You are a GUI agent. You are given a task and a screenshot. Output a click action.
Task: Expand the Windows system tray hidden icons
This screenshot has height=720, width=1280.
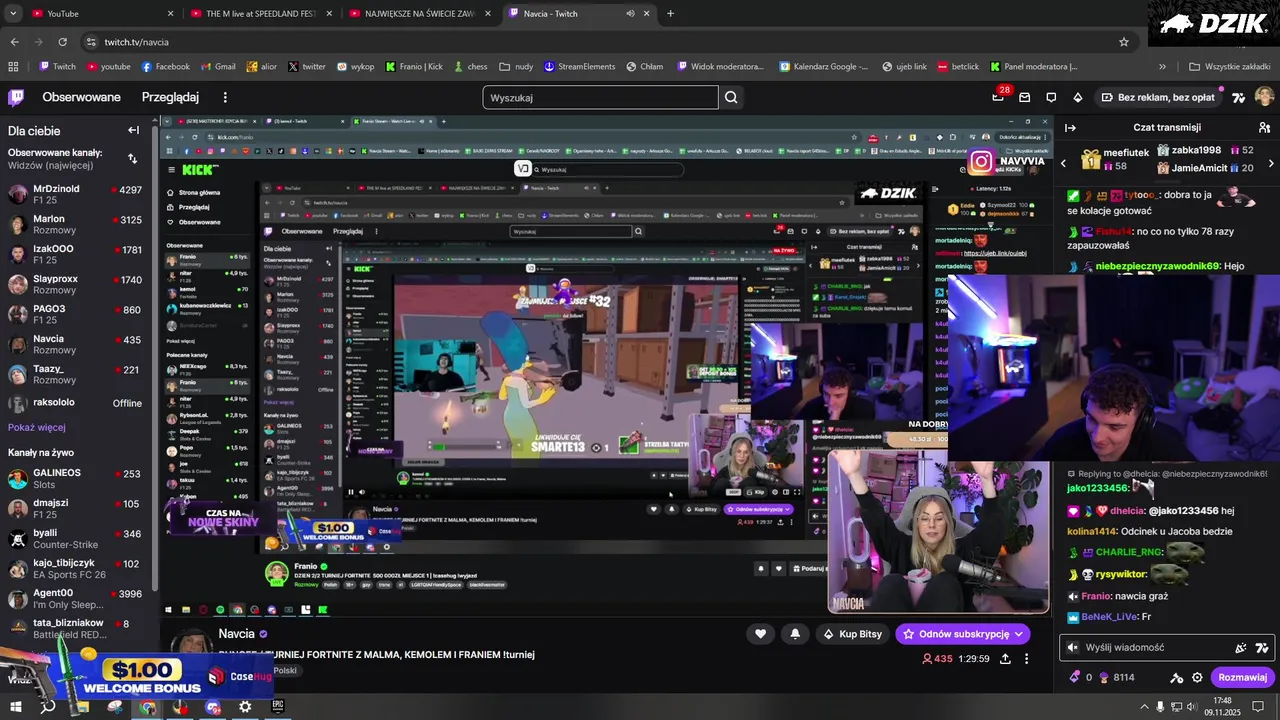[x=1145, y=706]
